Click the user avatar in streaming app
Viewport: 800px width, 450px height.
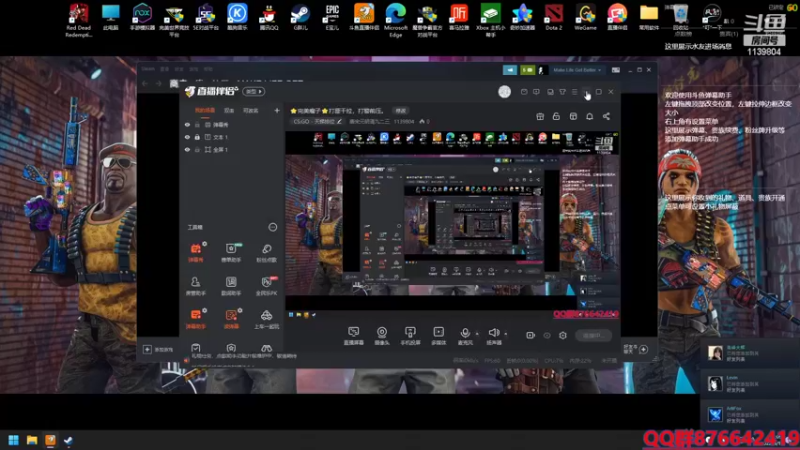[504, 91]
